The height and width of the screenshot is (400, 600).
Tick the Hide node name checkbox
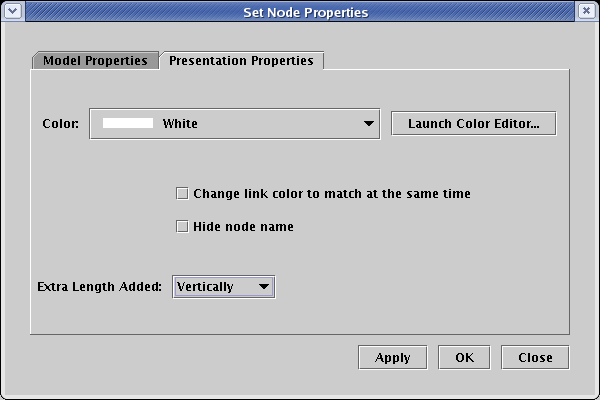click(182, 226)
